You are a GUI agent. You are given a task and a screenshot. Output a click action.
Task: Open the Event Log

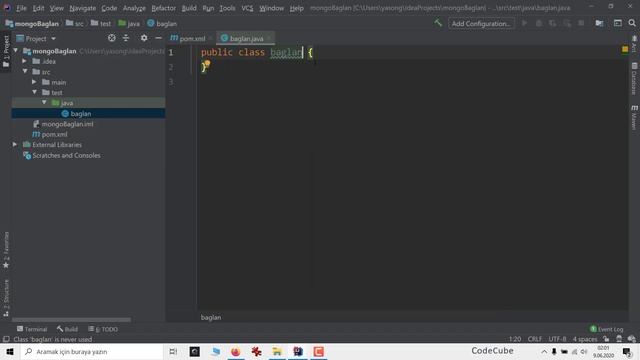tap(607, 329)
